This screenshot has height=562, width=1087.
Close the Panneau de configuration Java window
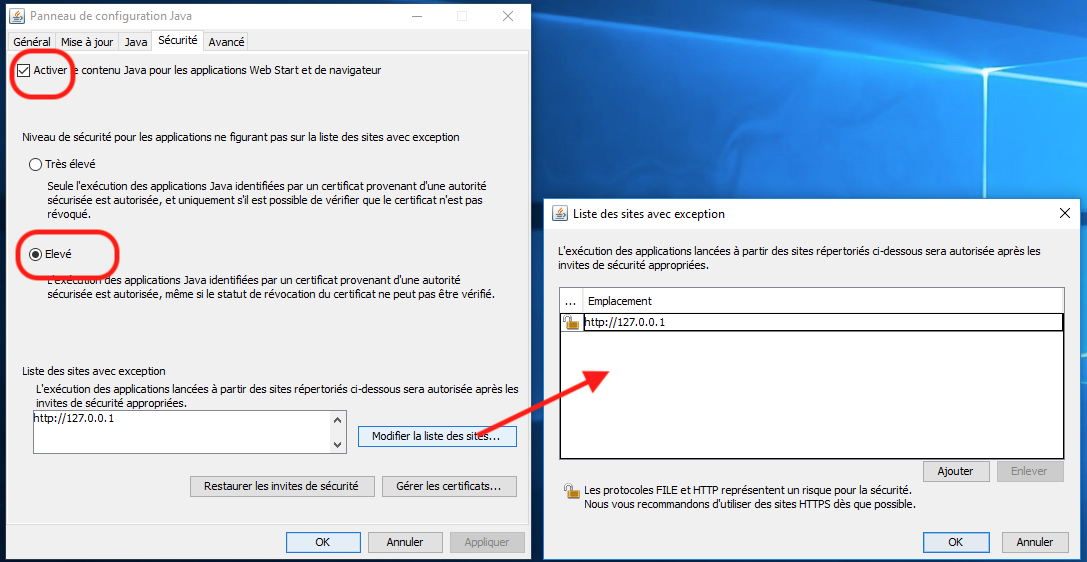509,16
